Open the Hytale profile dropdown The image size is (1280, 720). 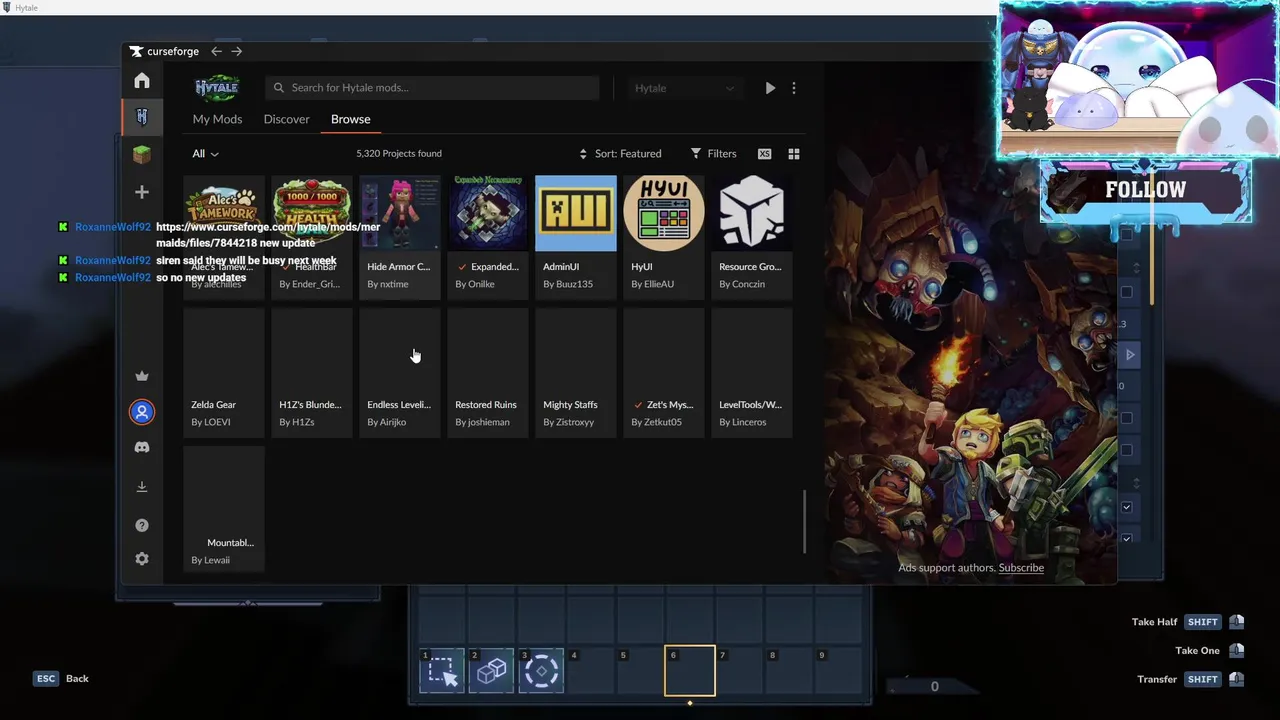[685, 88]
